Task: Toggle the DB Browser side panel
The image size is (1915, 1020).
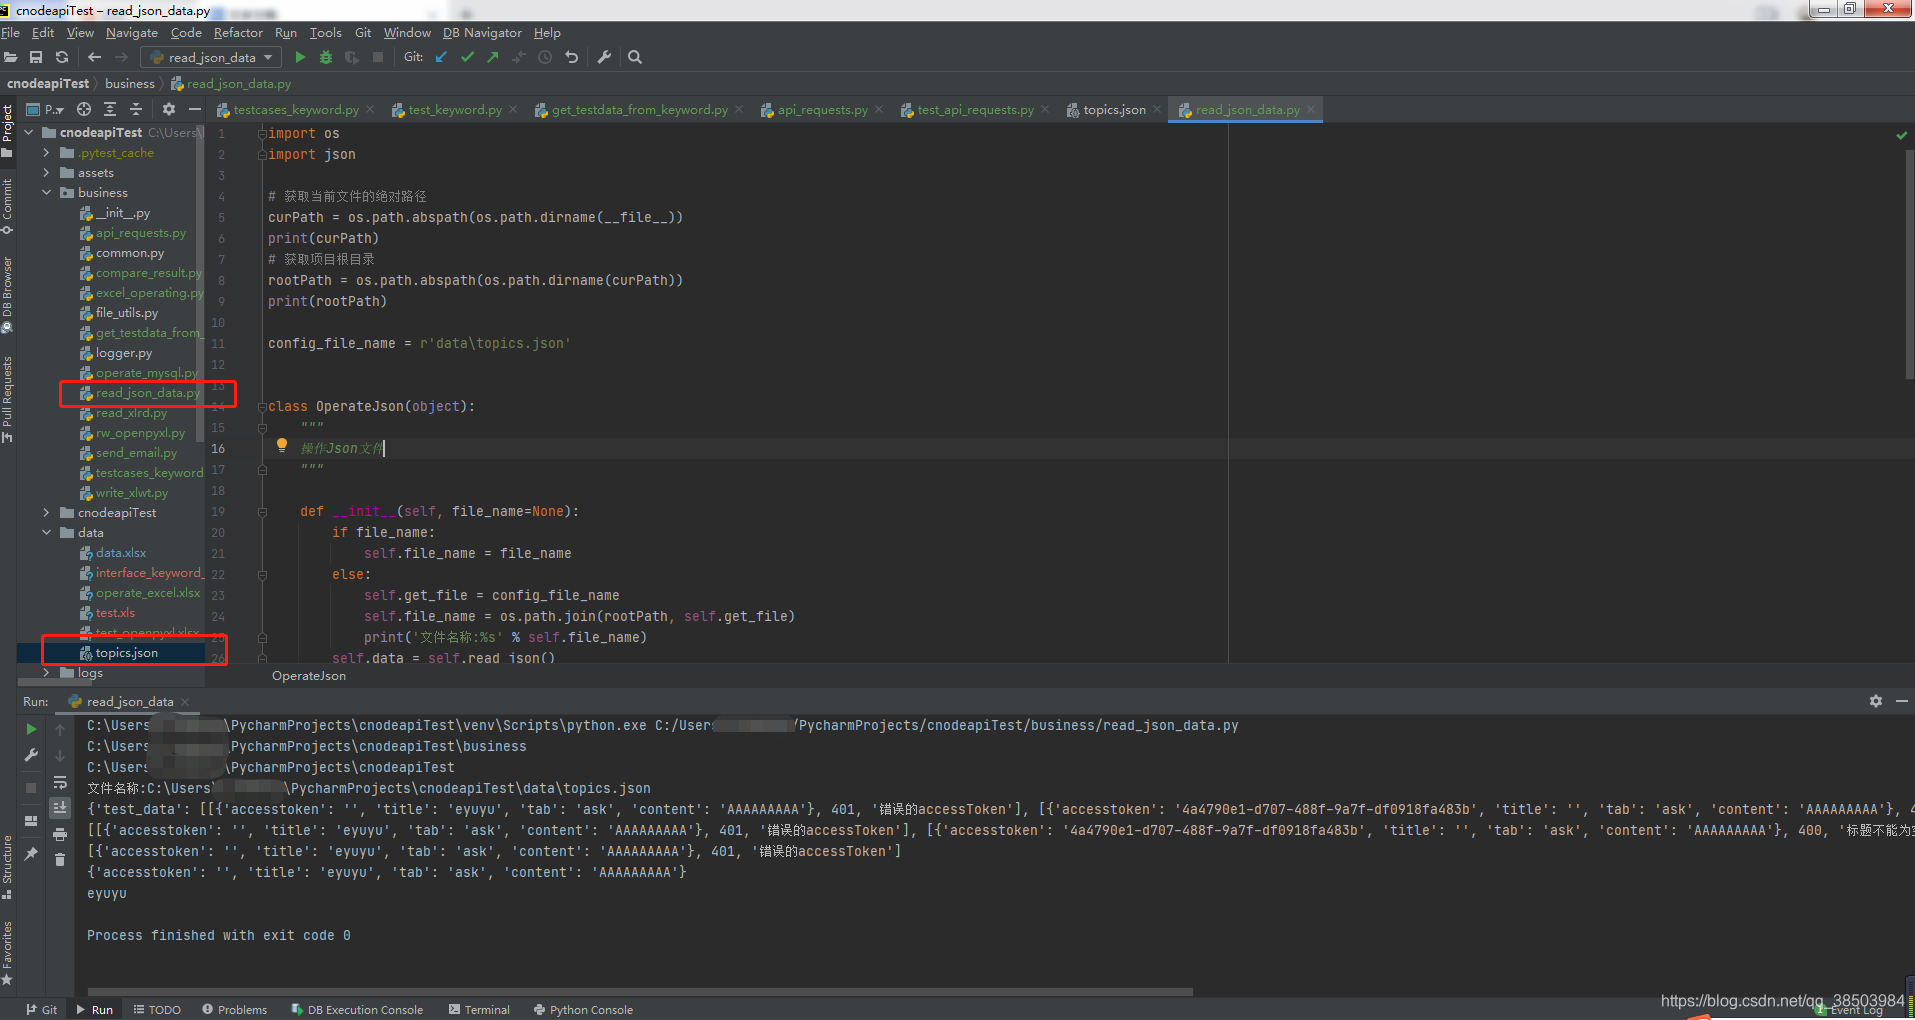Action: [8, 295]
